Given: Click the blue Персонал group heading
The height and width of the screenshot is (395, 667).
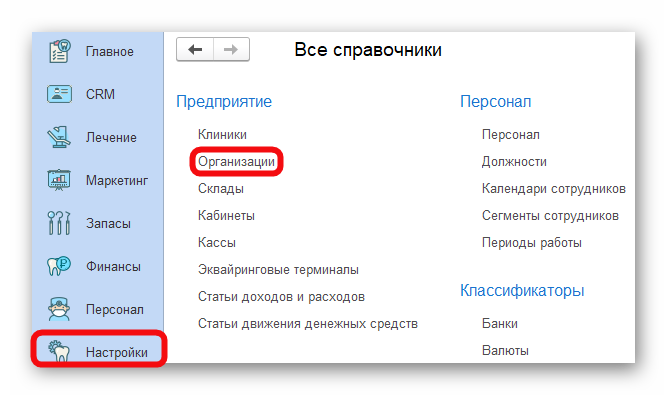Looking at the screenshot, I should click(x=496, y=102).
